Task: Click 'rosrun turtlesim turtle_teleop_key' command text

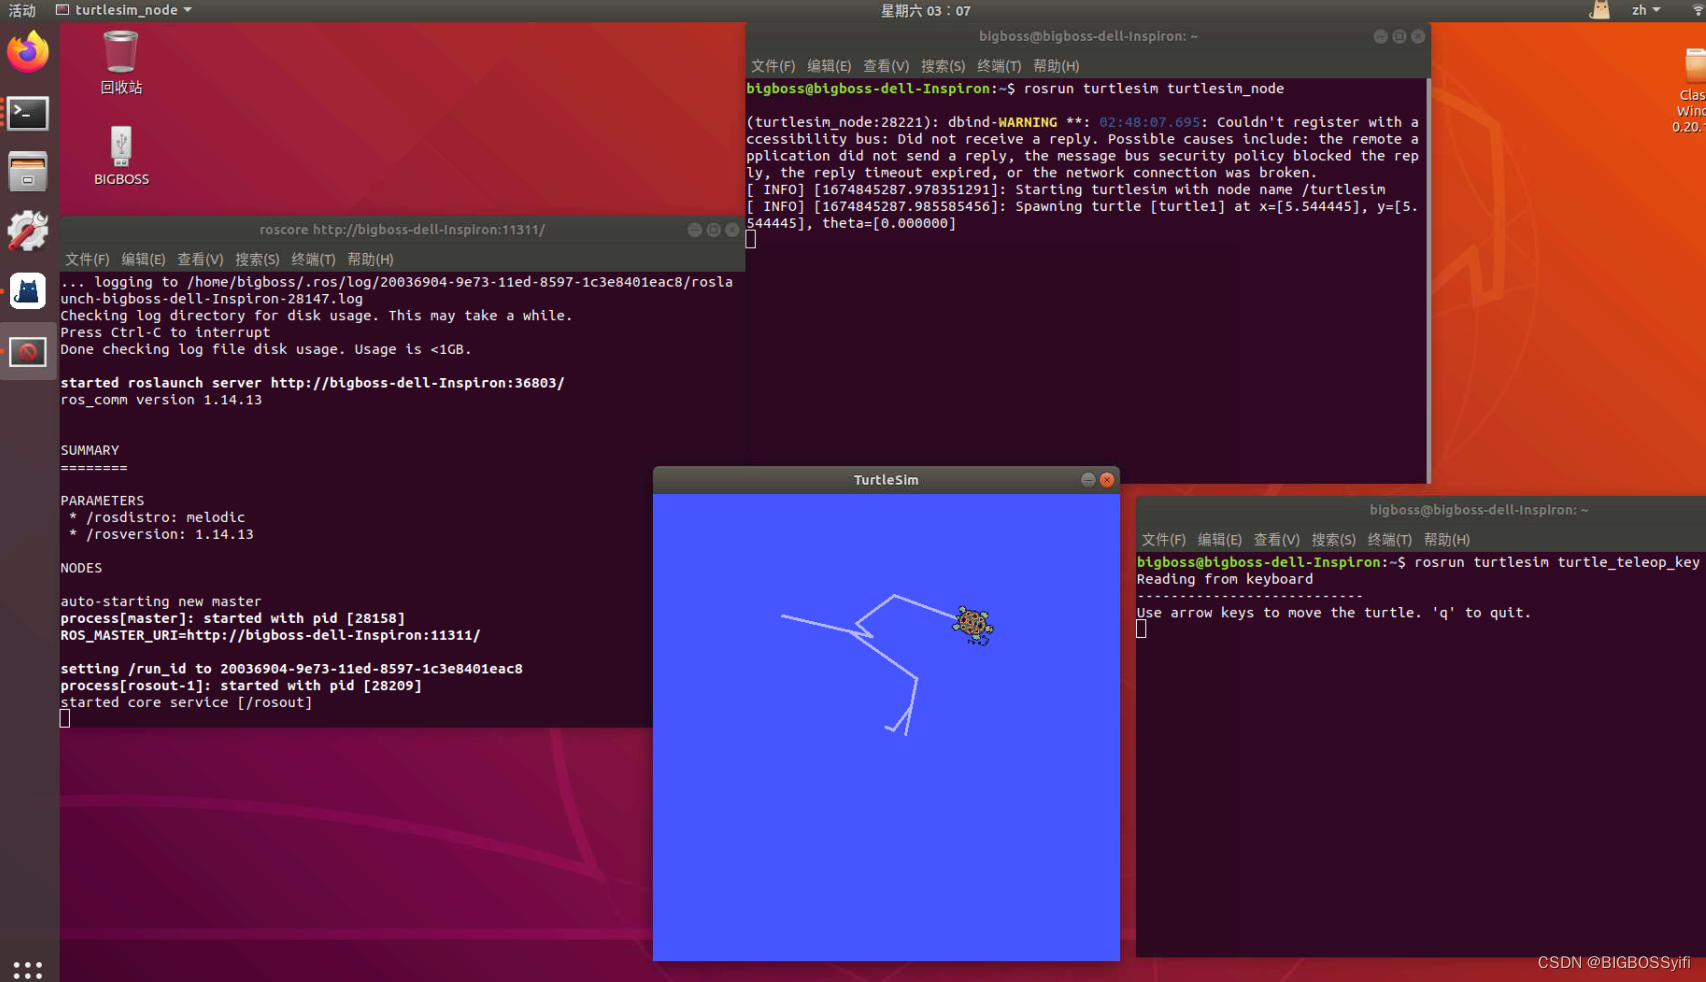Action: coord(1557,563)
